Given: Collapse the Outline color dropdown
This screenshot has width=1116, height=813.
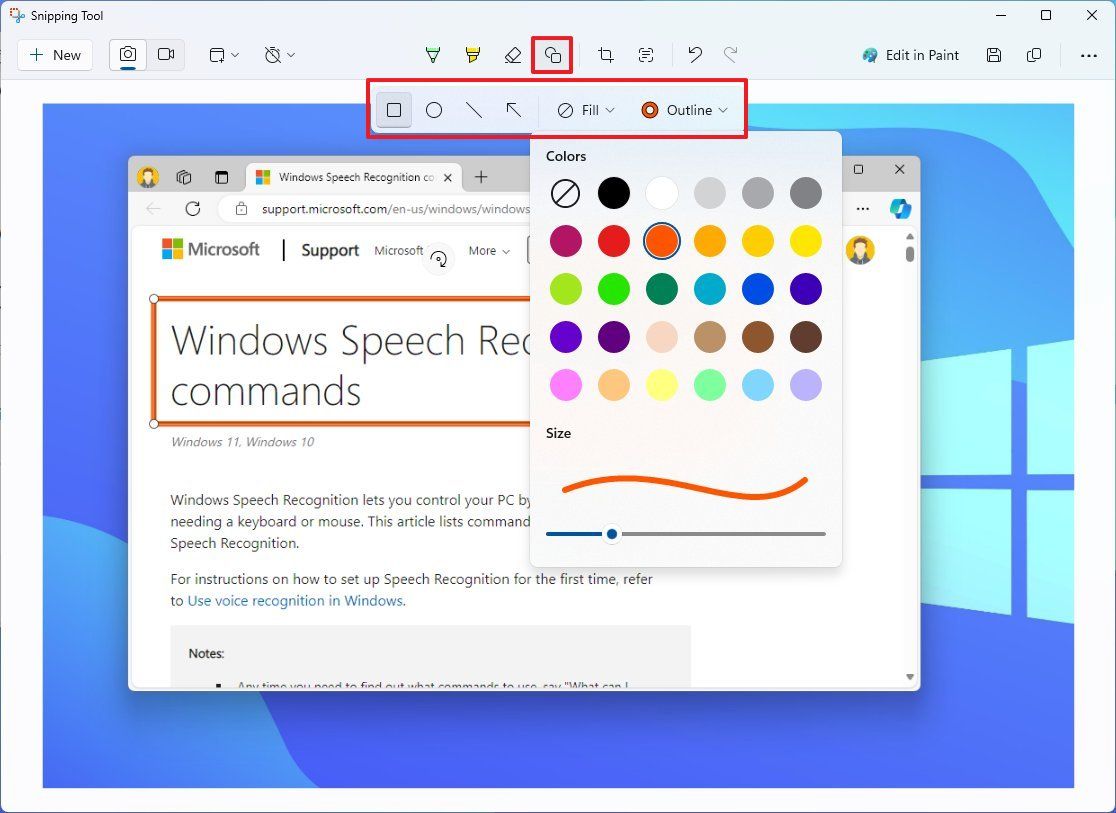Looking at the screenshot, I should 684,110.
